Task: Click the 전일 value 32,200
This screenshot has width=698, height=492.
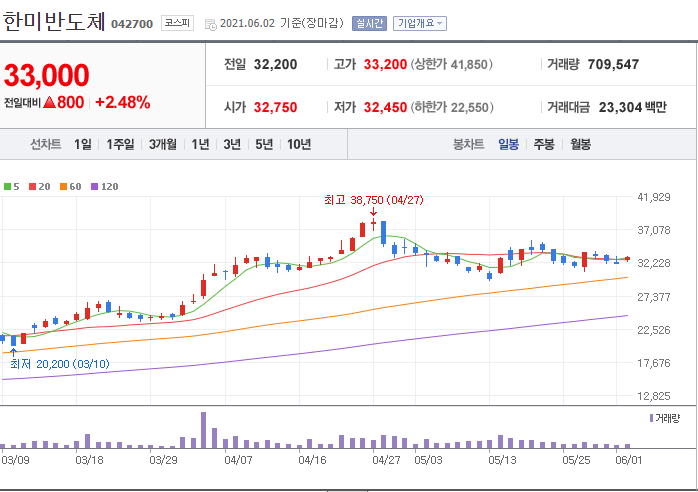Action: [276, 65]
